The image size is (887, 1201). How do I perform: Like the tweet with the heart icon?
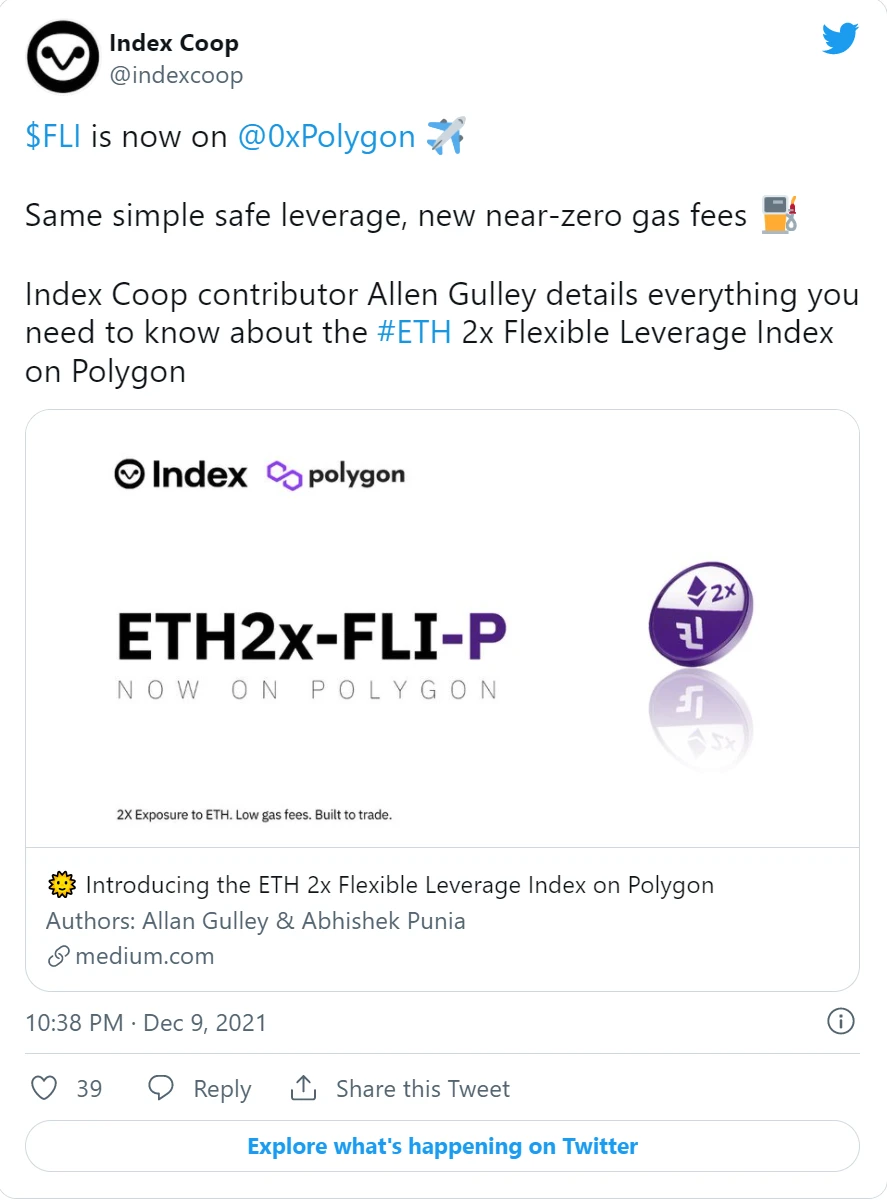coord(44,1088)
